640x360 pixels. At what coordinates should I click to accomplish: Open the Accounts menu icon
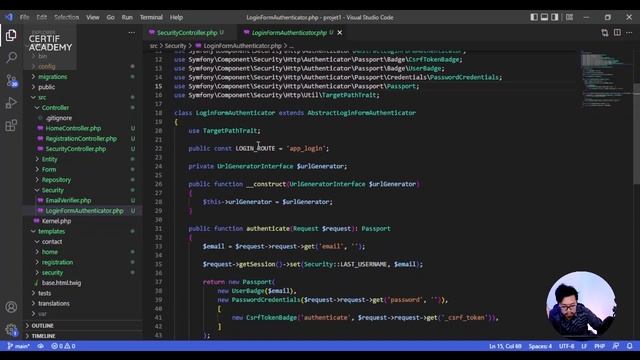coord(11,307)
